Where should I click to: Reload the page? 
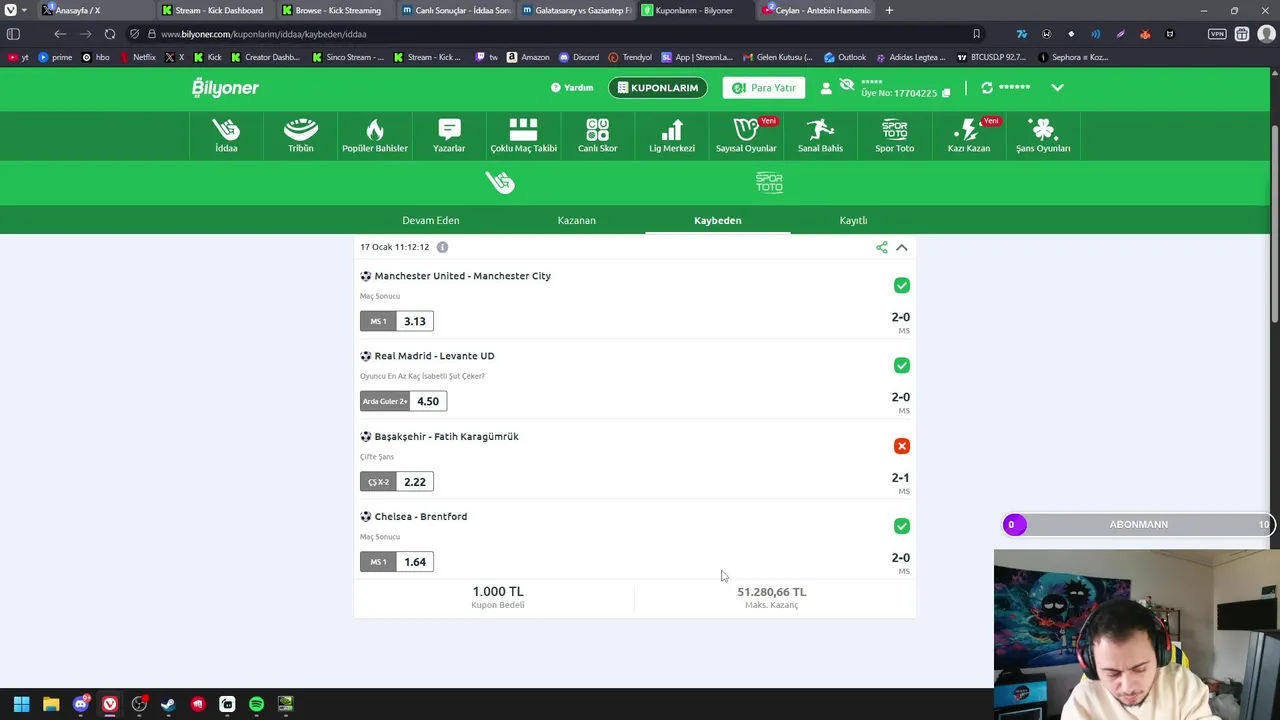(x=110, y=34)
